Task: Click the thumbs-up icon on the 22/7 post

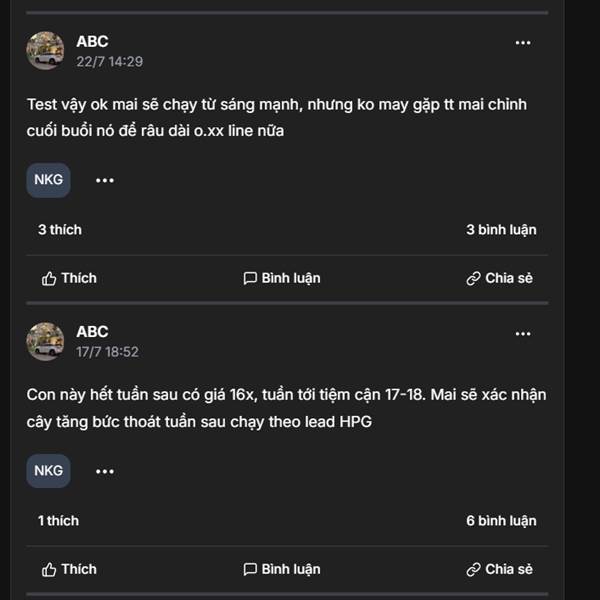Action: coord(49,278)
